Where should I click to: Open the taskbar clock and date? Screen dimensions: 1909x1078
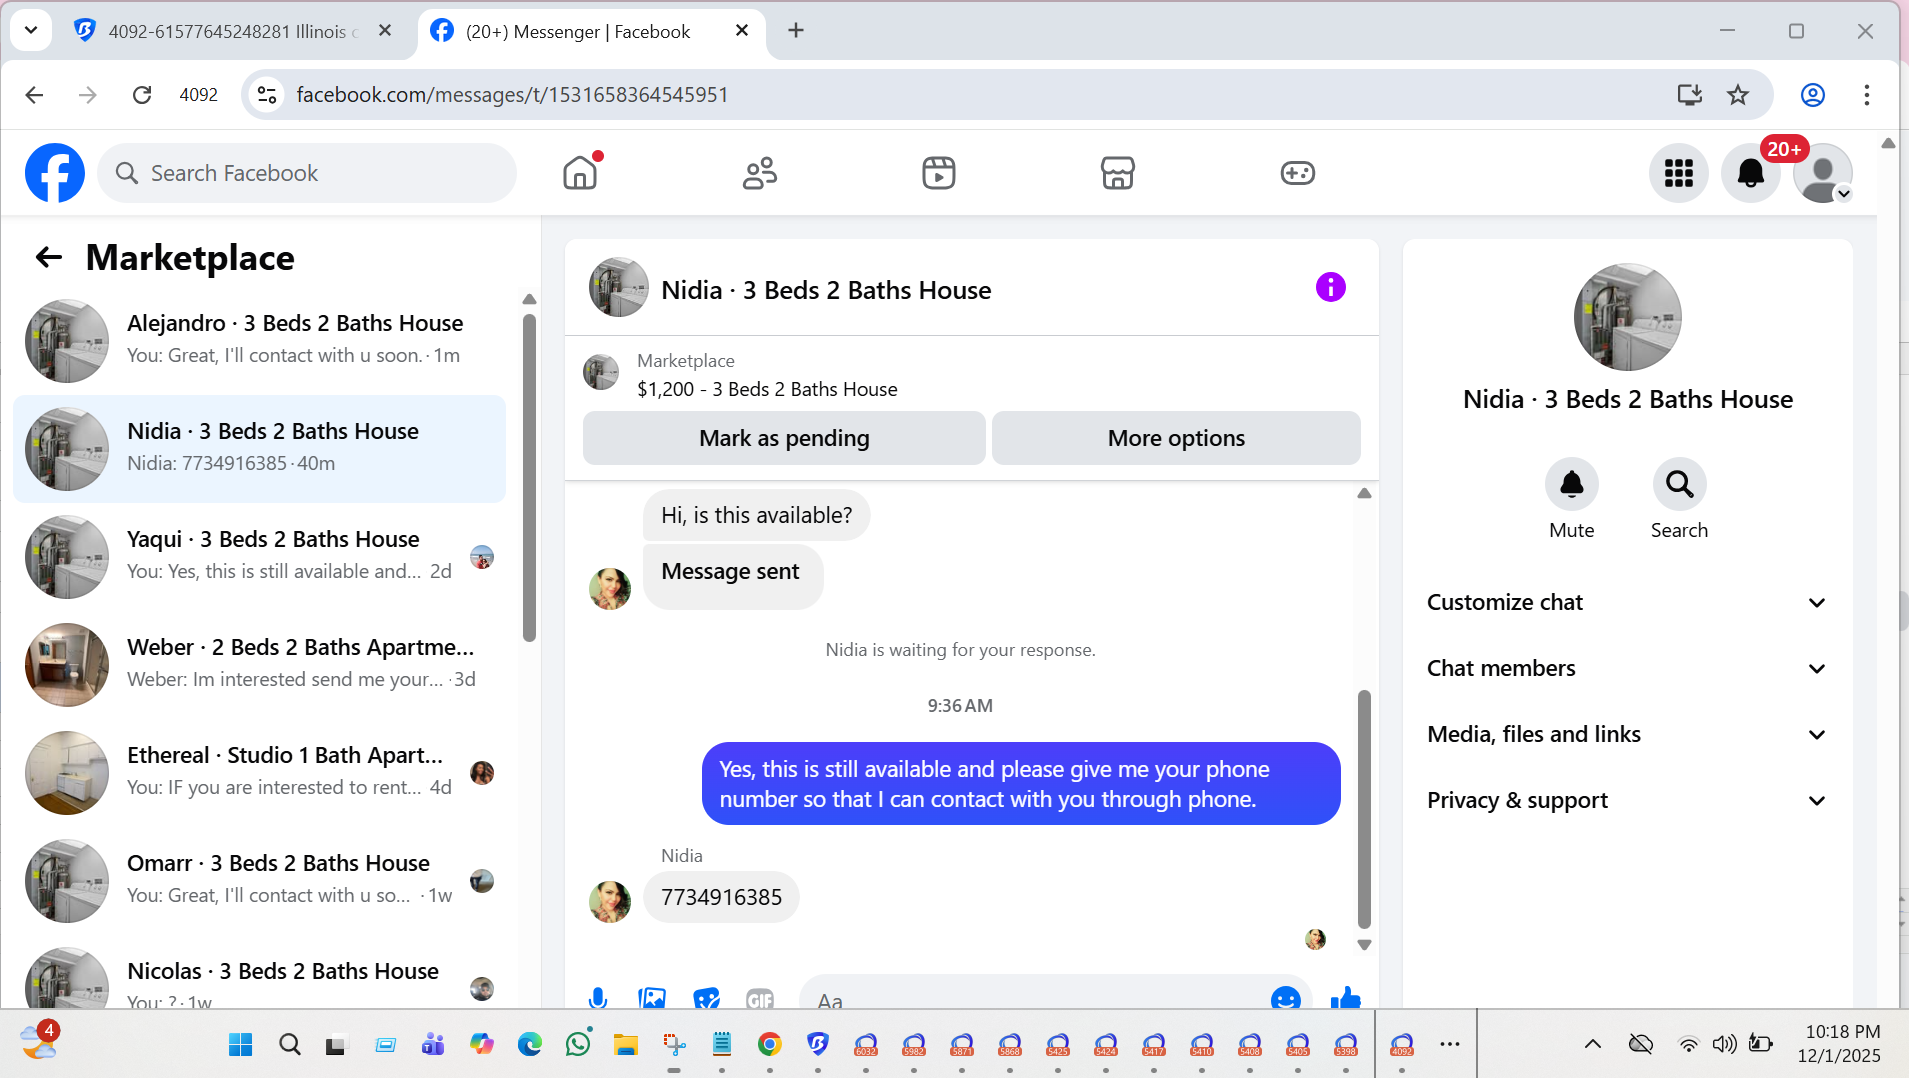(x=1839, y=1044)
